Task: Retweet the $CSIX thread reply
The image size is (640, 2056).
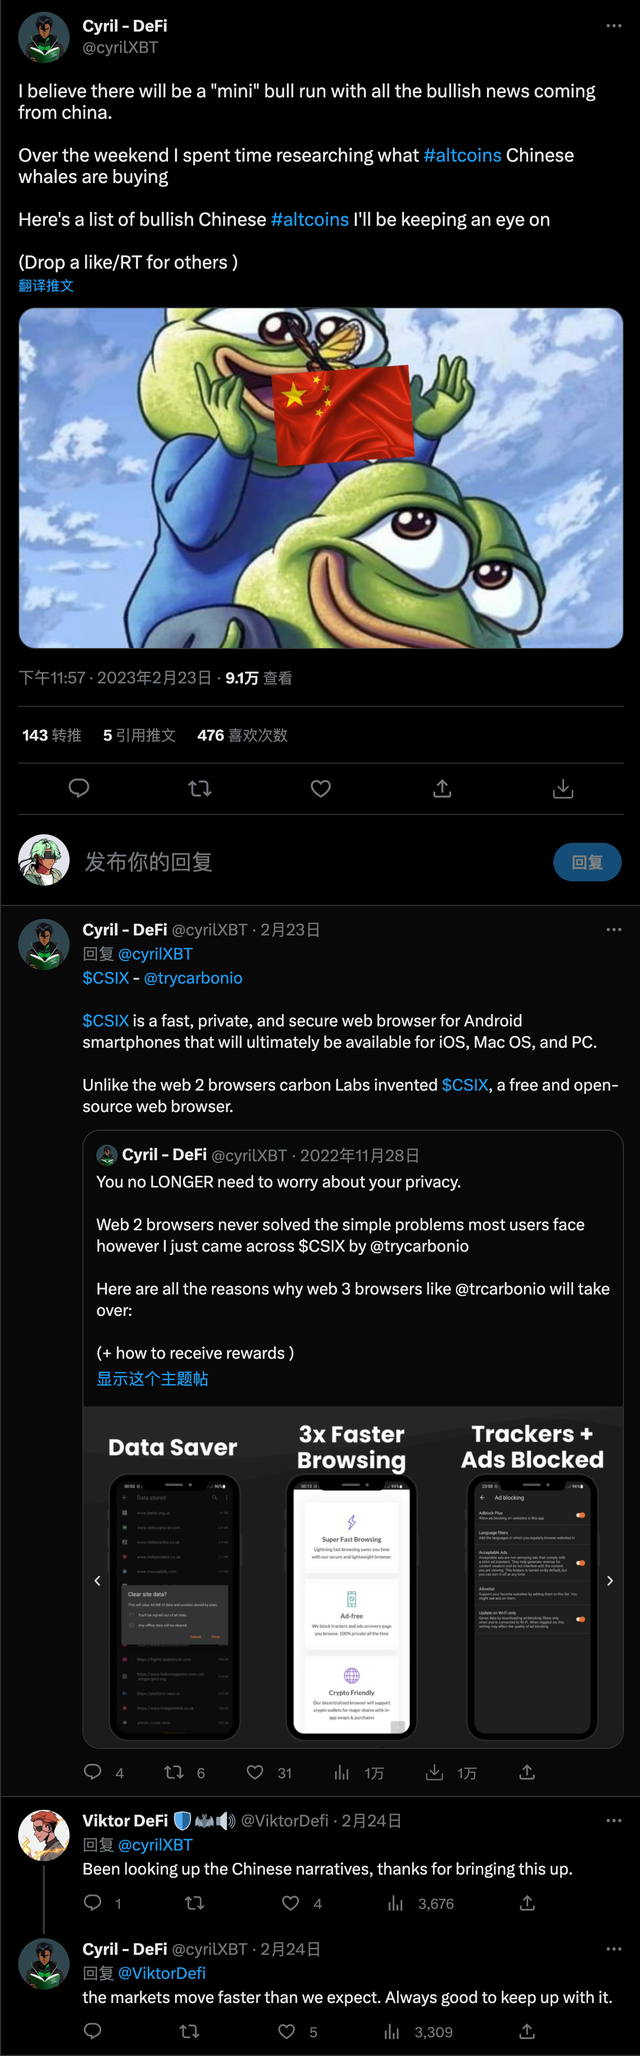Action: pos(174,1772)
